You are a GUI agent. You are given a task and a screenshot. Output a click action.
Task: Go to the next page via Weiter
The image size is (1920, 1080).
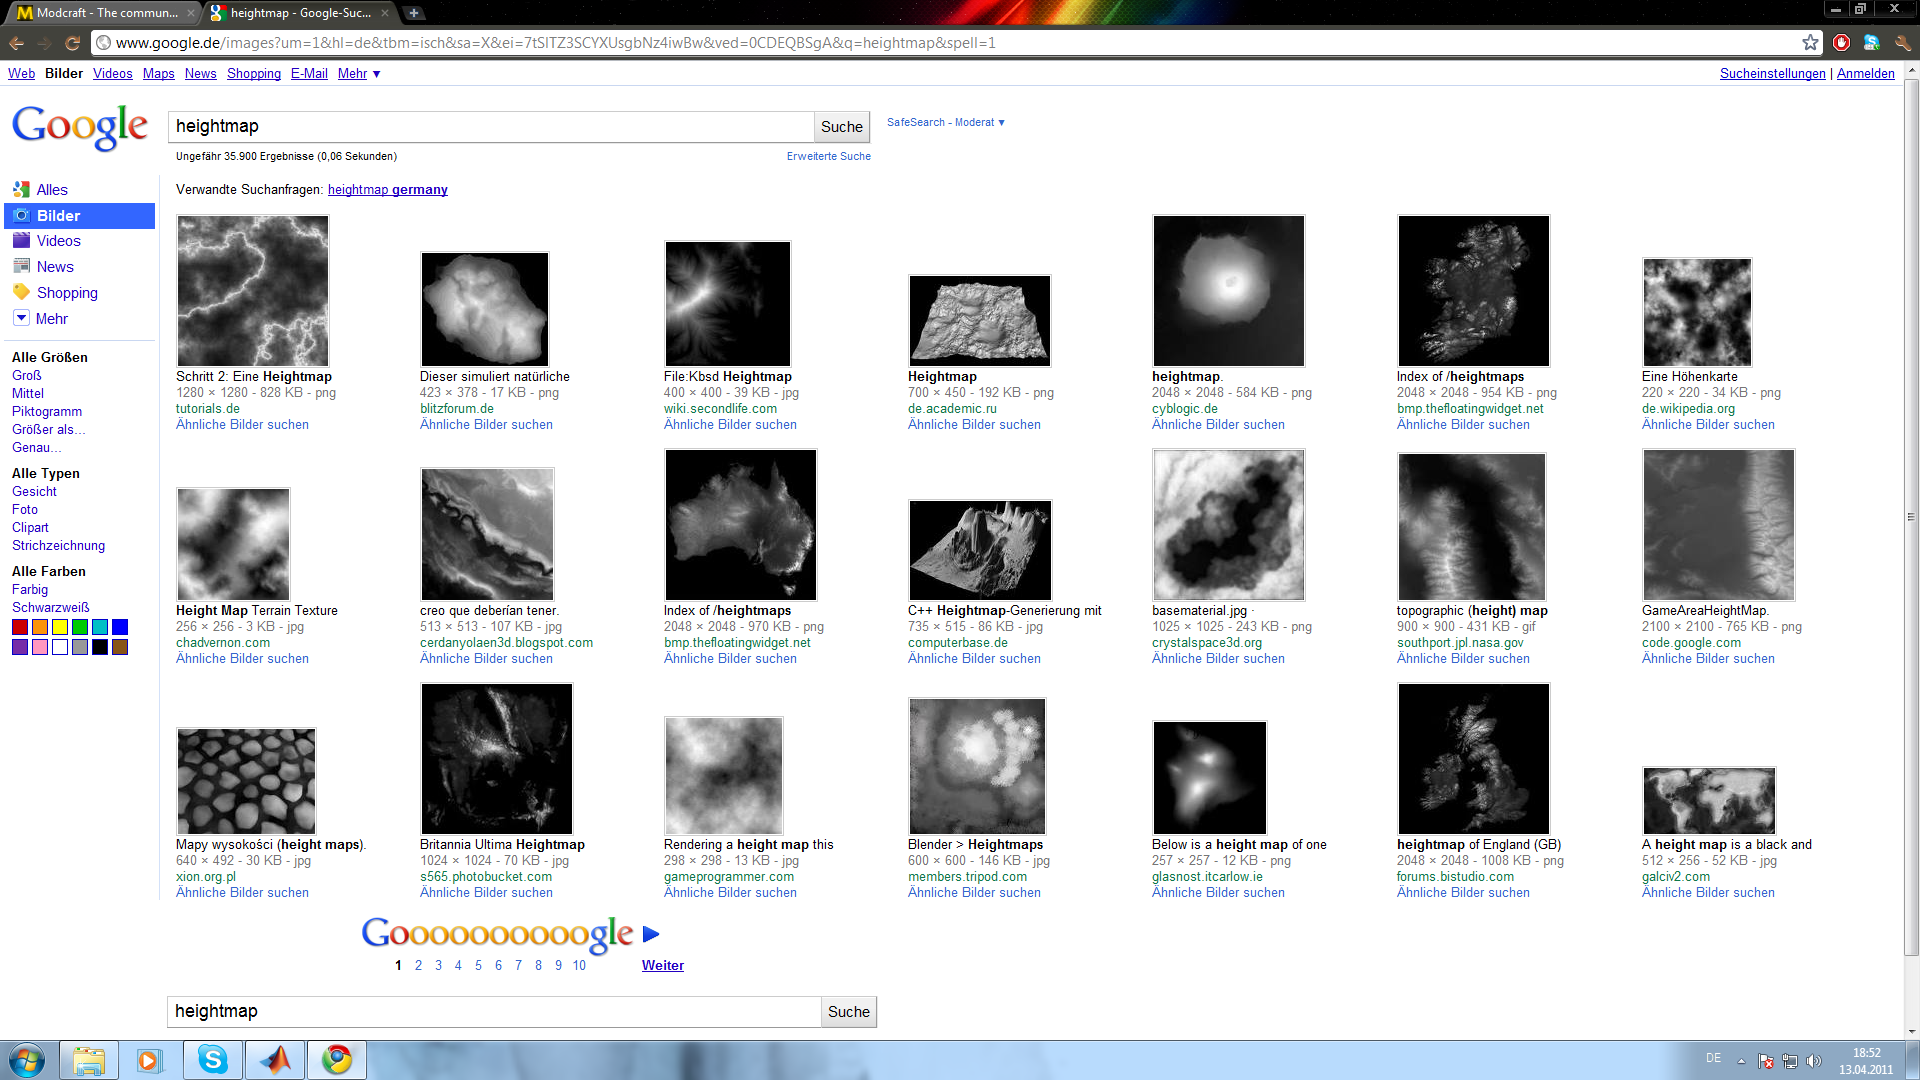click(663, 965)
